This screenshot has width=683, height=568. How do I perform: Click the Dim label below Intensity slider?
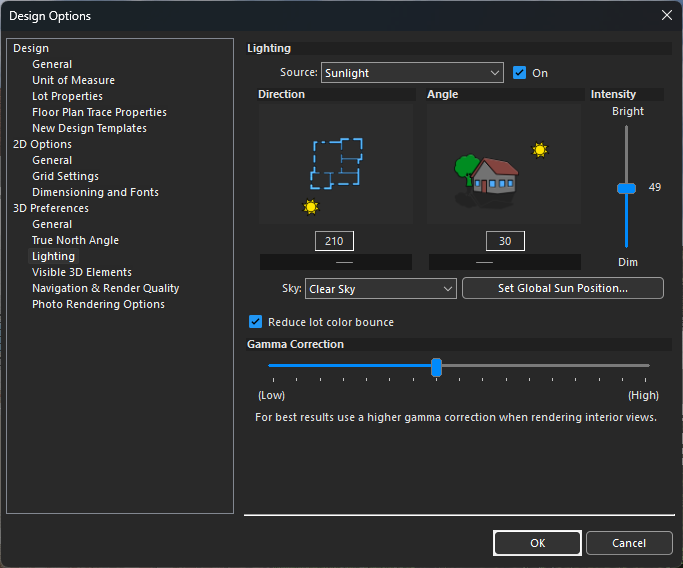(x=628, y=262)
